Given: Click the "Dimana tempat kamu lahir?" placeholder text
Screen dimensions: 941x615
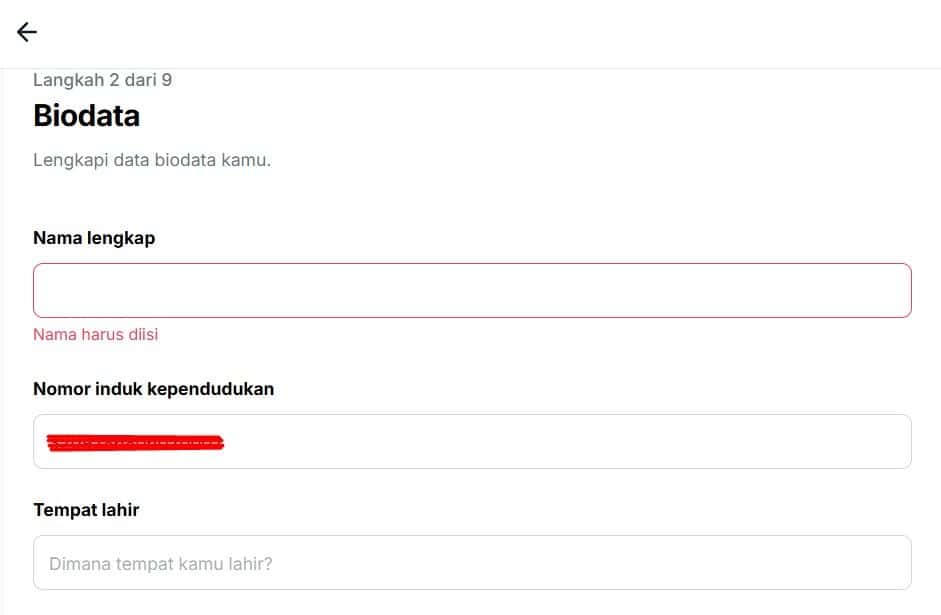Looking at the screenshot, I should pos(161,564).
